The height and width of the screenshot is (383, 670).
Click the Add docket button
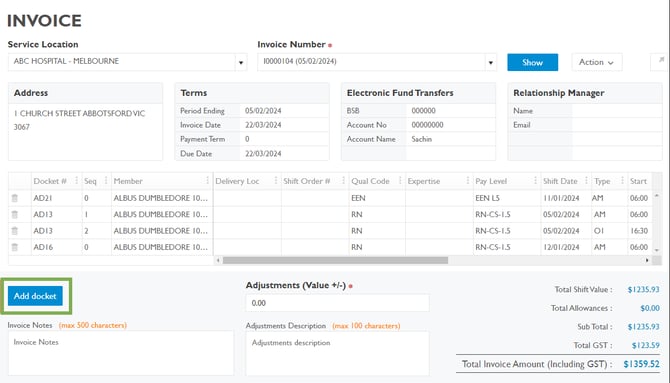(35, 296)
